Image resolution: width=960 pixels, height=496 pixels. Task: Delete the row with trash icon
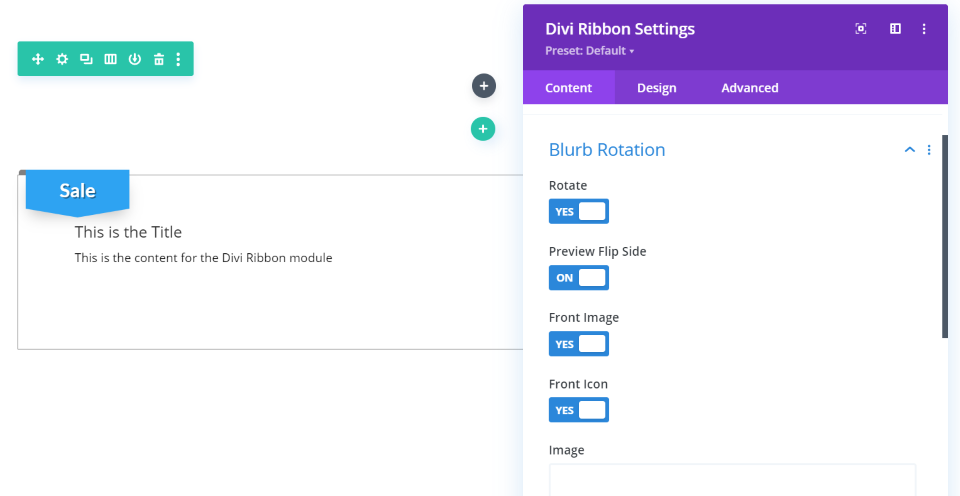(158, 59)
